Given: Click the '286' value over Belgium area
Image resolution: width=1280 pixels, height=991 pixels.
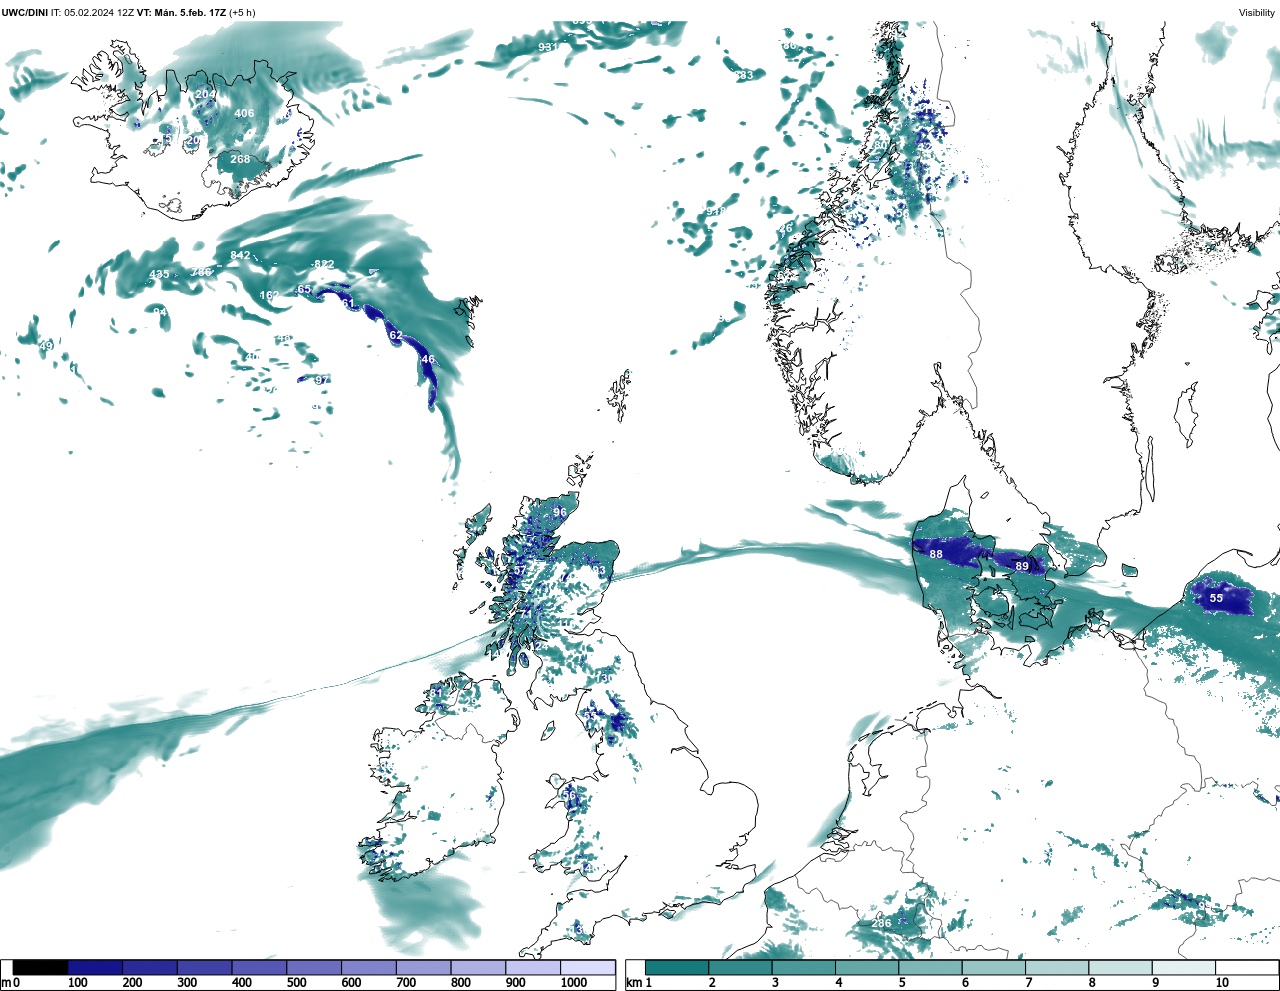Looking at the screenshot, I should pos(881,923).
